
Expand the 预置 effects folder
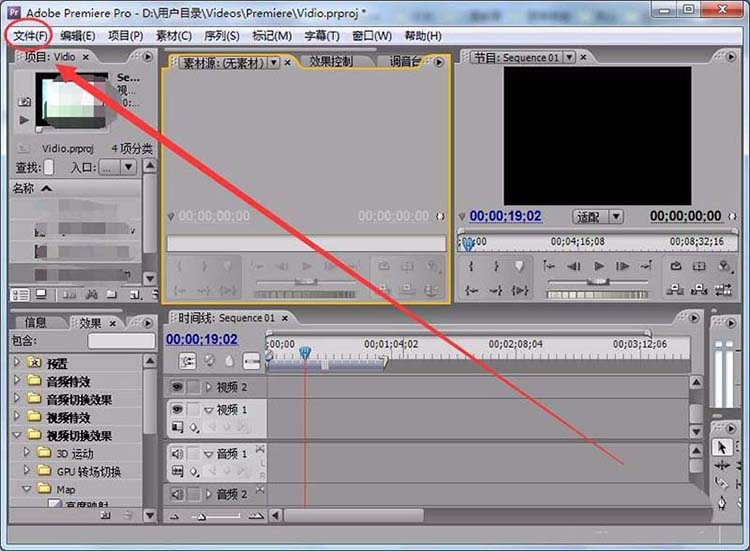(17, 362)
